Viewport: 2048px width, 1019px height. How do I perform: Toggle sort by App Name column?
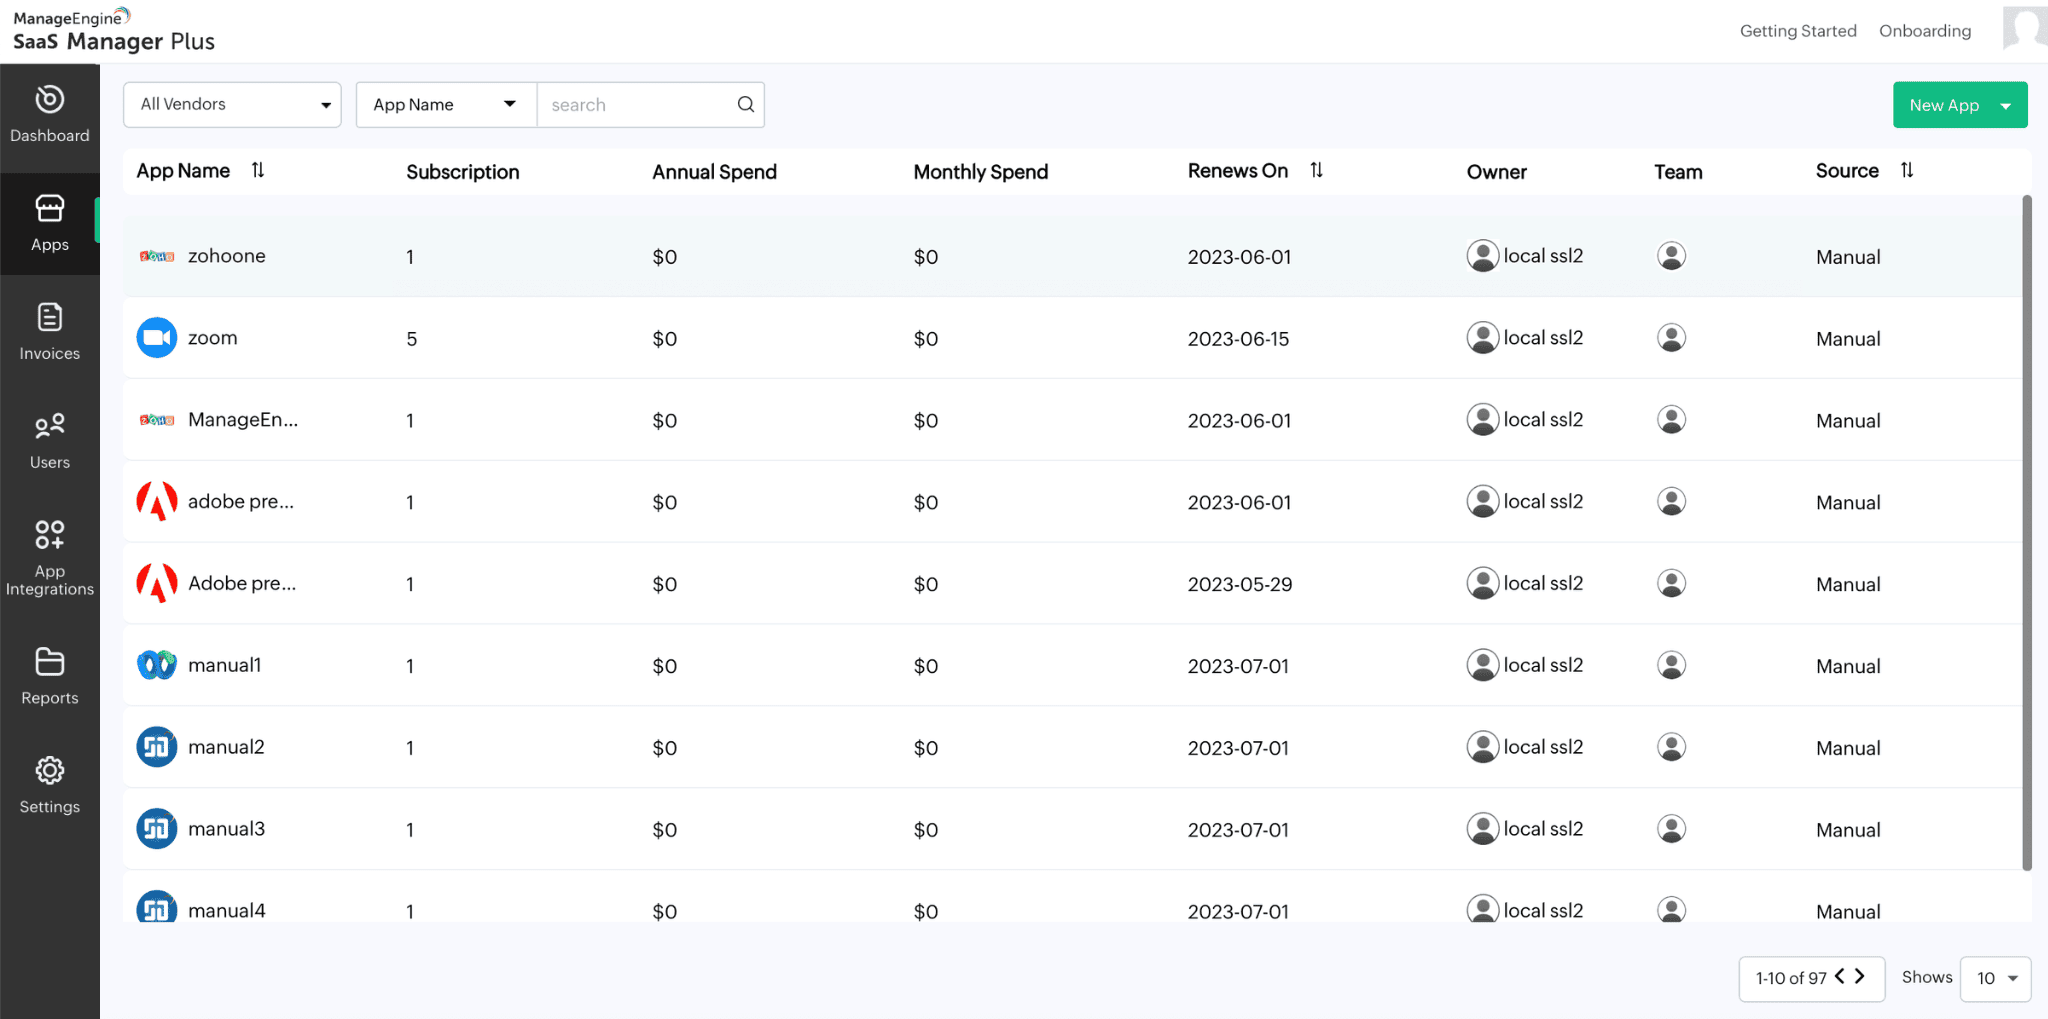point(257,170)
